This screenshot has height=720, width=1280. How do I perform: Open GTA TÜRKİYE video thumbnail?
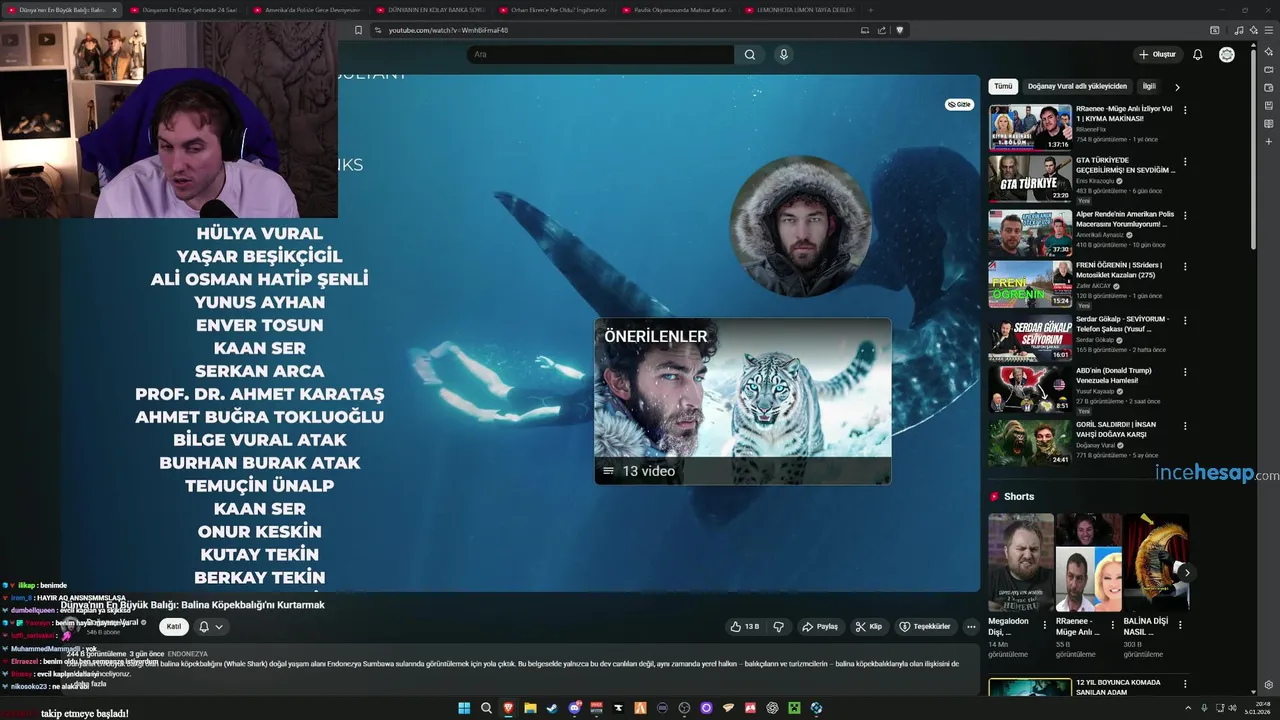(1030, 178)
